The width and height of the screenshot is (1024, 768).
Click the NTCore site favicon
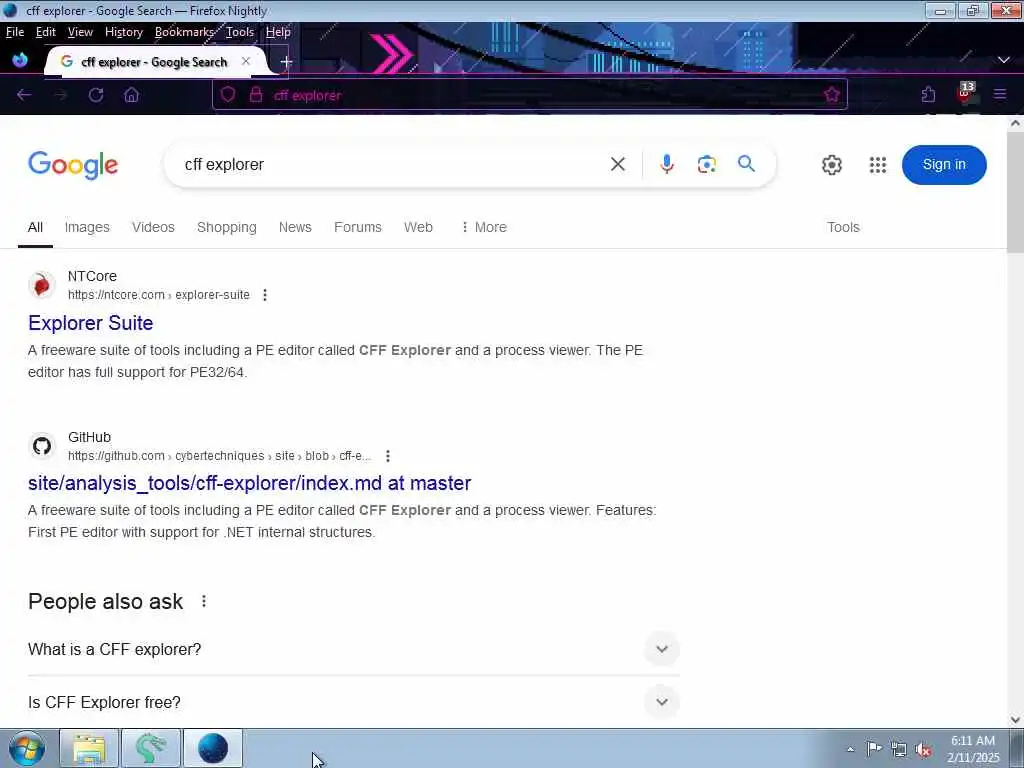pos(42,285)
